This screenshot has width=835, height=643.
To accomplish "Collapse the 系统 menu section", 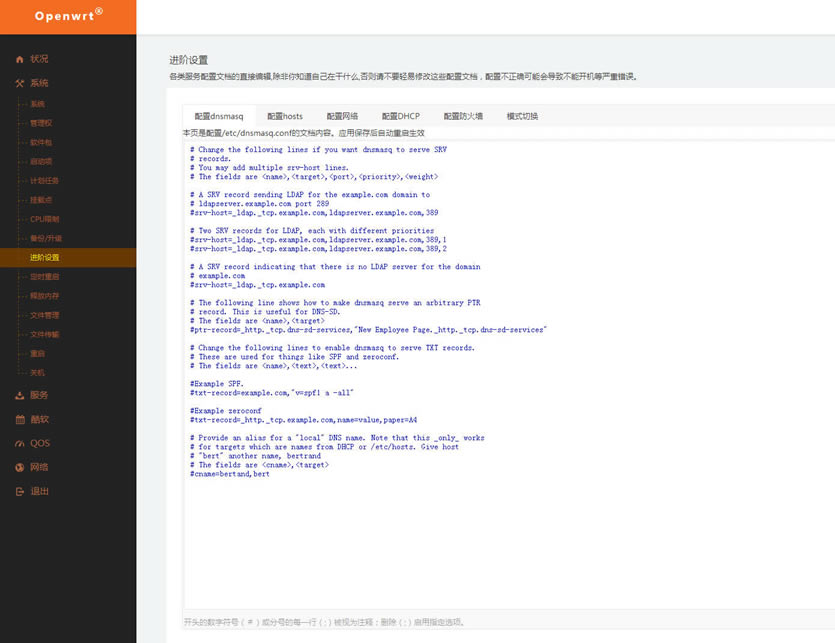I will tap(40, 84).
